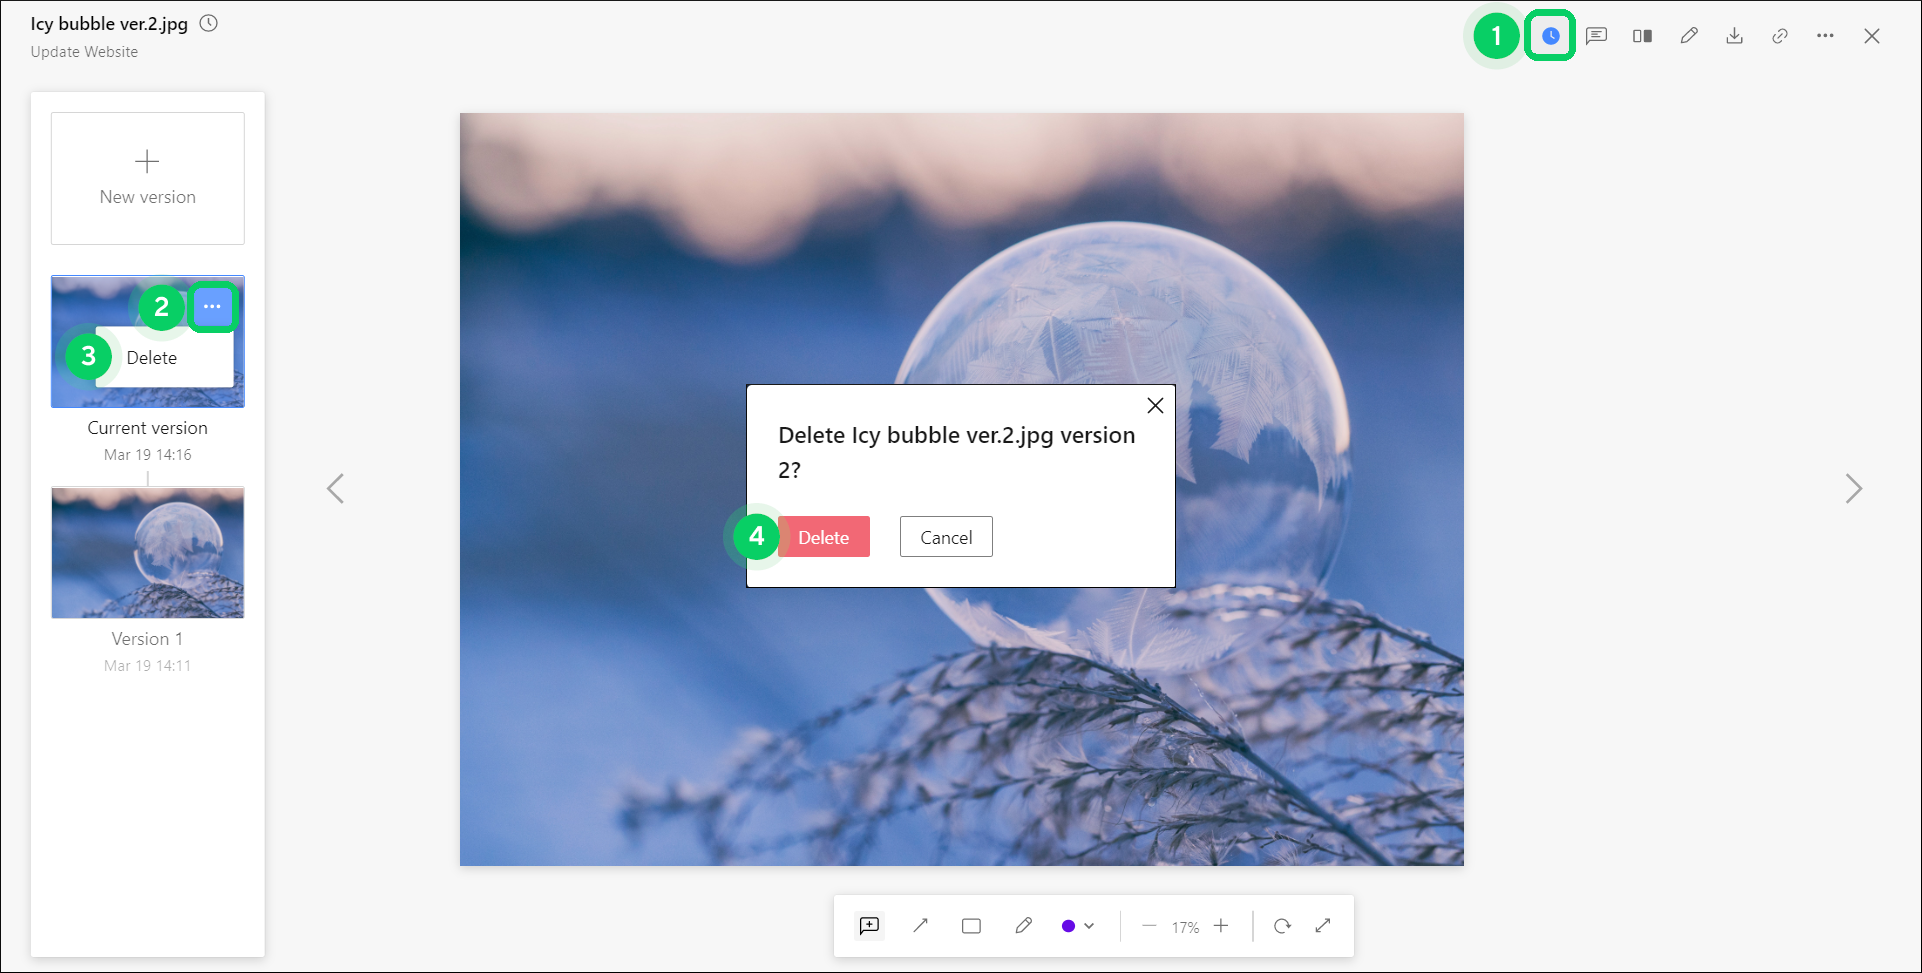Select the add comment annotation tool

click(869, 926)
